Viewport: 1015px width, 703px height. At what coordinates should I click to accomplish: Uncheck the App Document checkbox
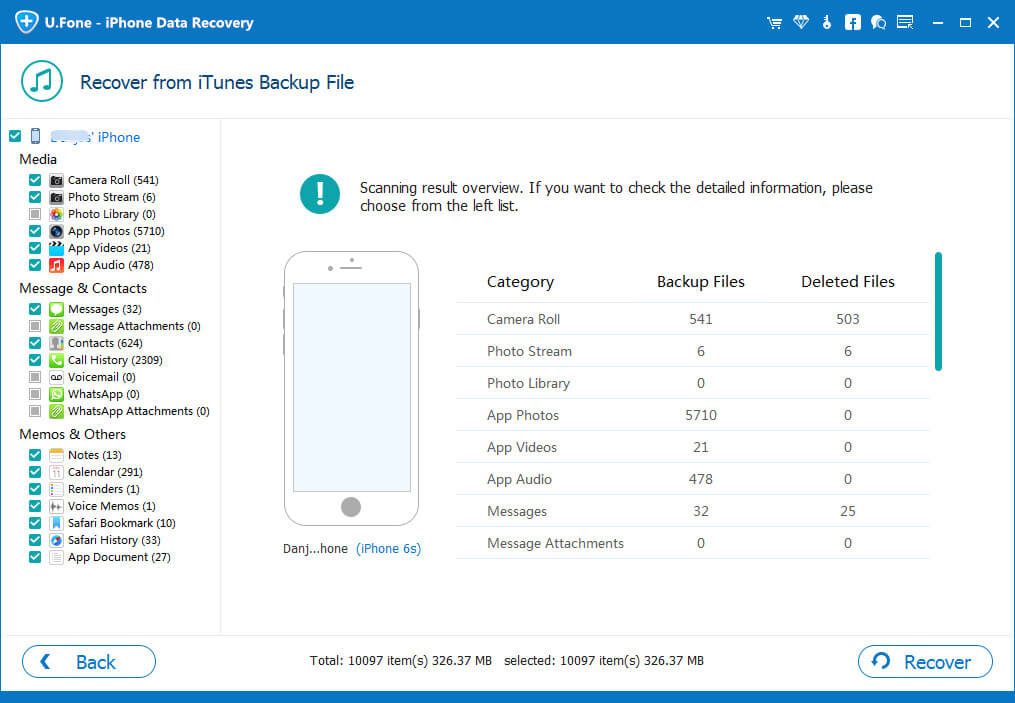(x=35, y=557)
